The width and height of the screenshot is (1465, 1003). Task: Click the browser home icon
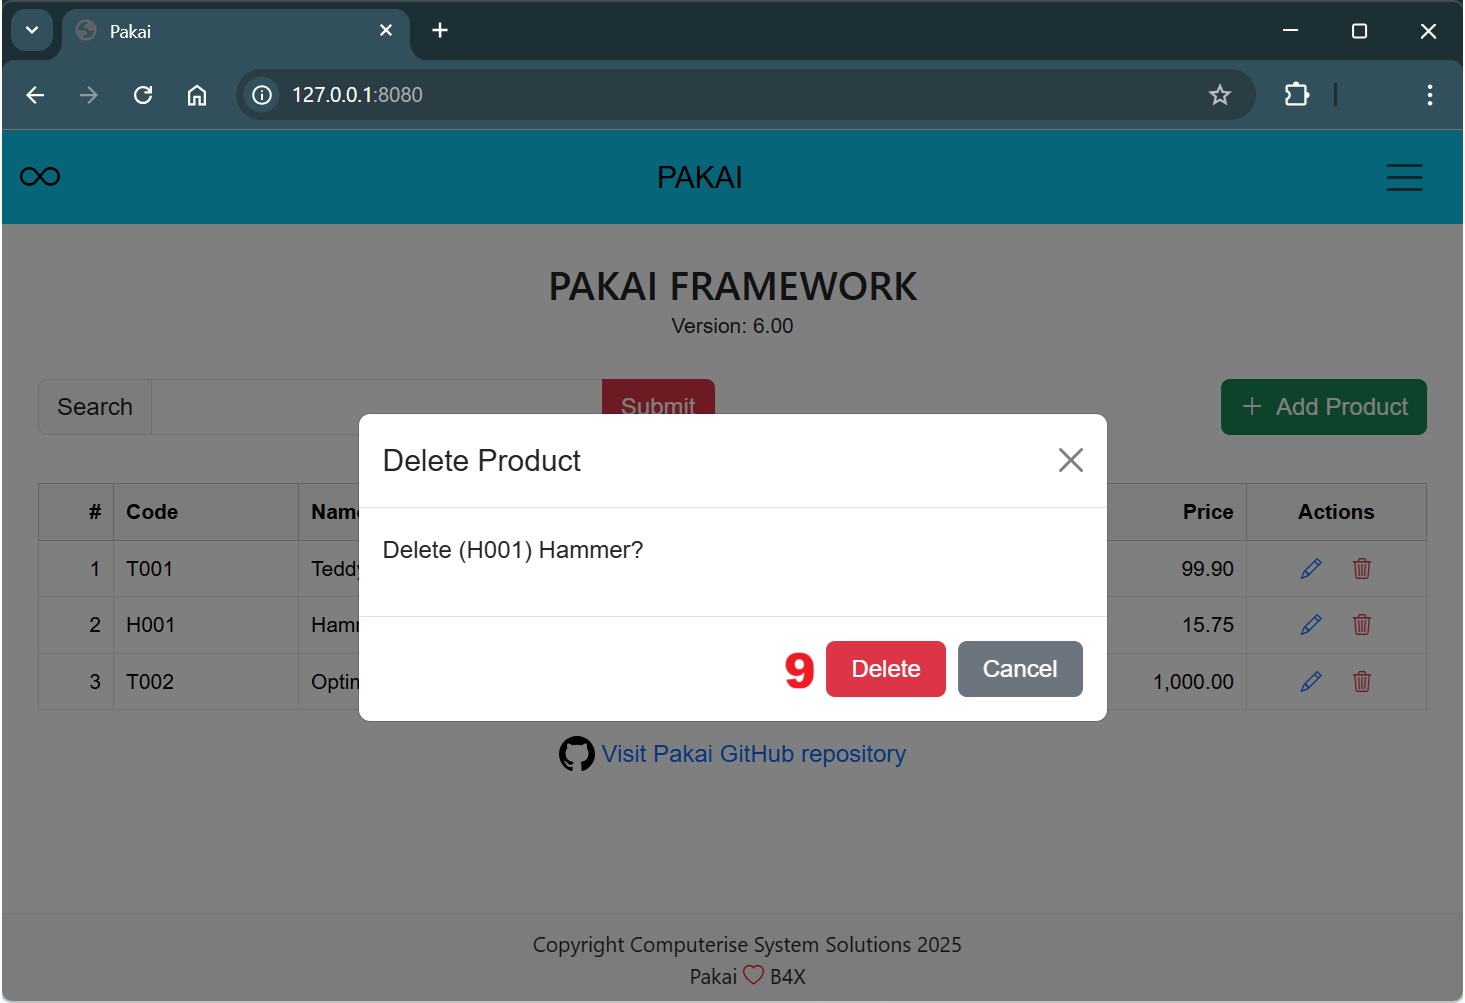point(197,95)
